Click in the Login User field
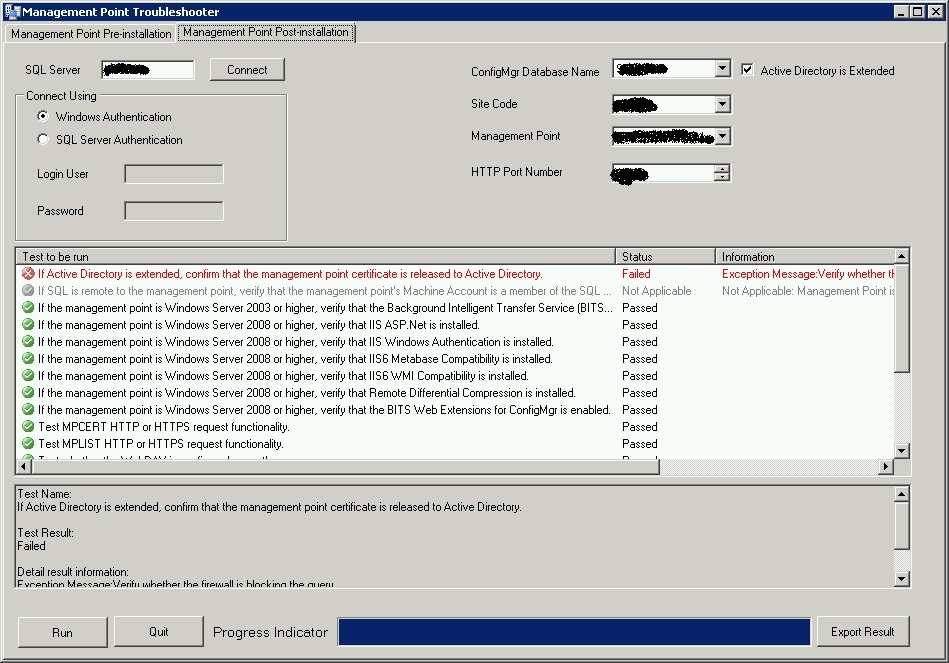Screen dimensions: 949x663 click(174, 174)
